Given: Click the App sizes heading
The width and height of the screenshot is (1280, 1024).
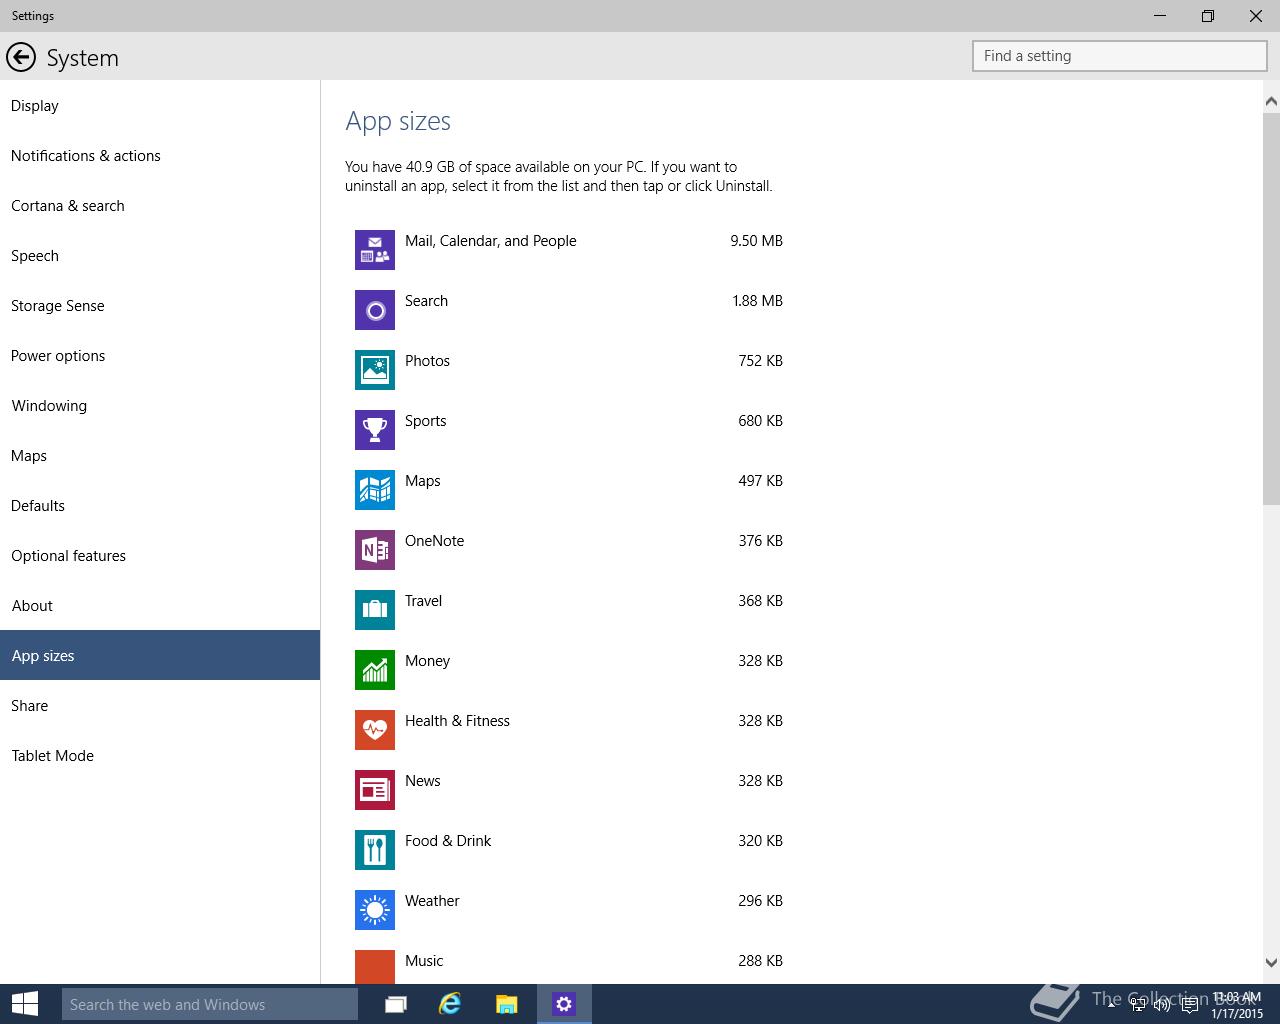Looking at the screenshot, I should pyautogui.click(x=398, y=122).
